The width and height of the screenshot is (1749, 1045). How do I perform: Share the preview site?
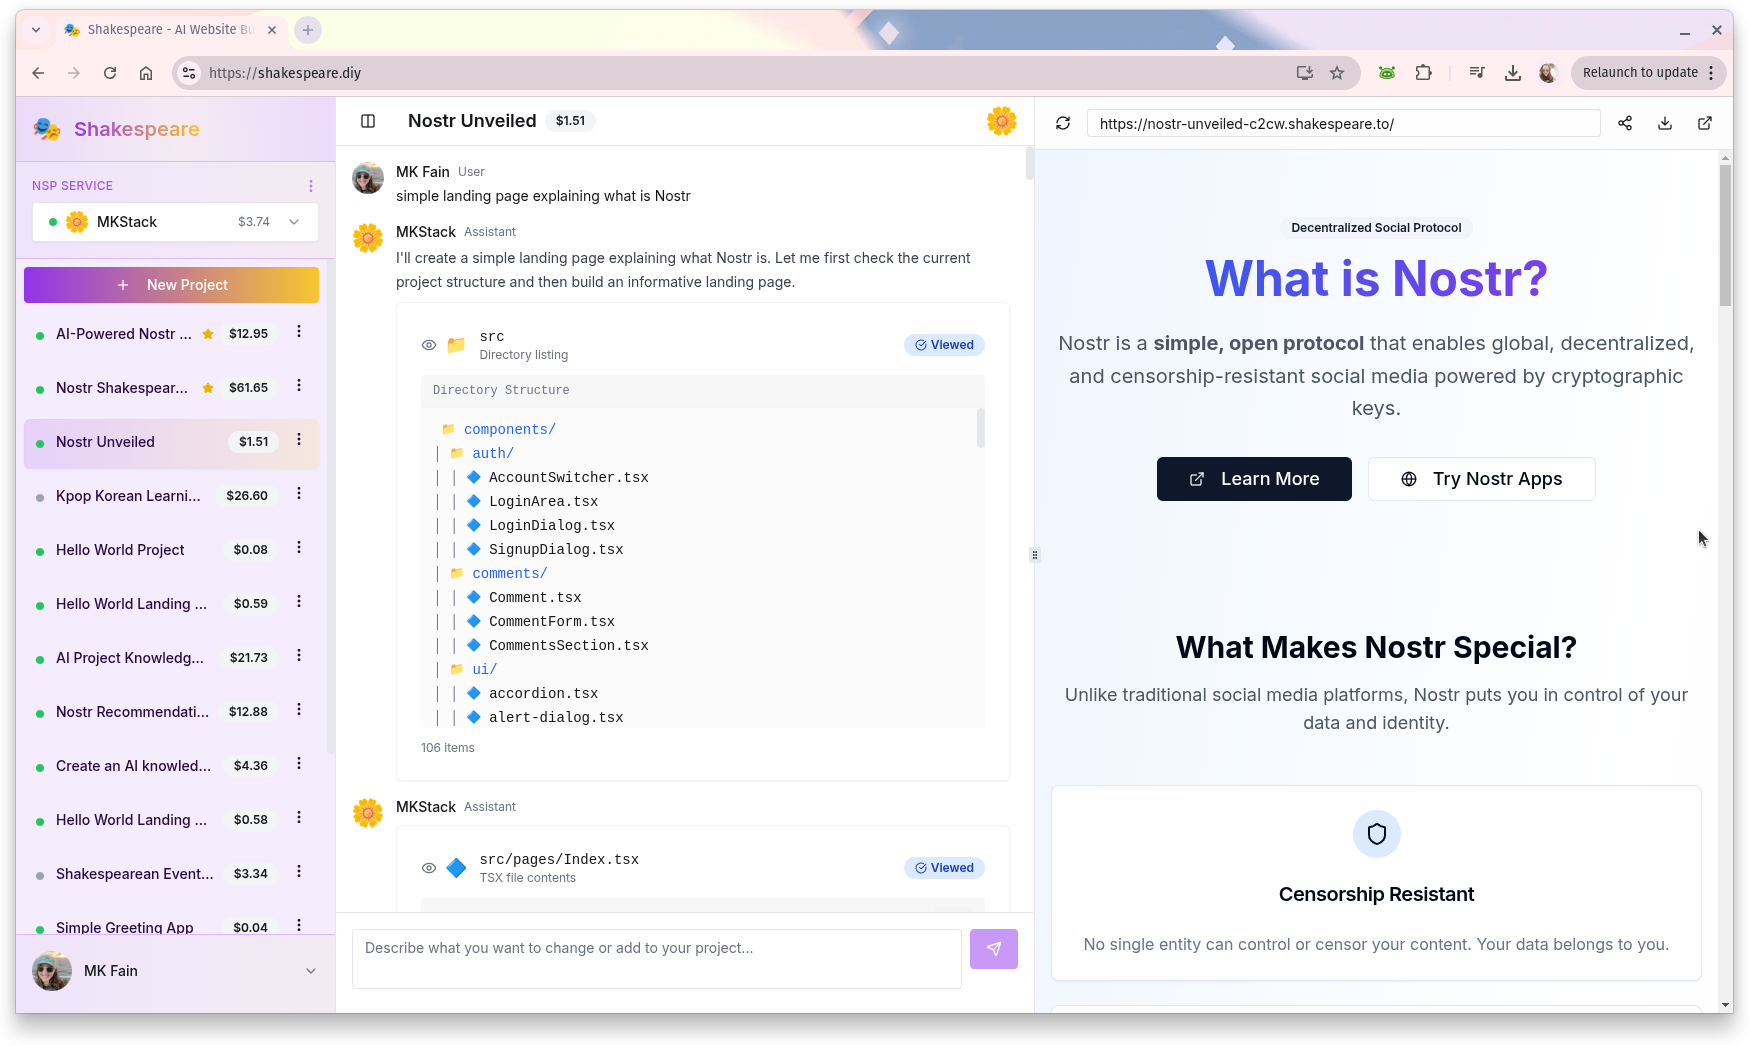click(1625, 123)
